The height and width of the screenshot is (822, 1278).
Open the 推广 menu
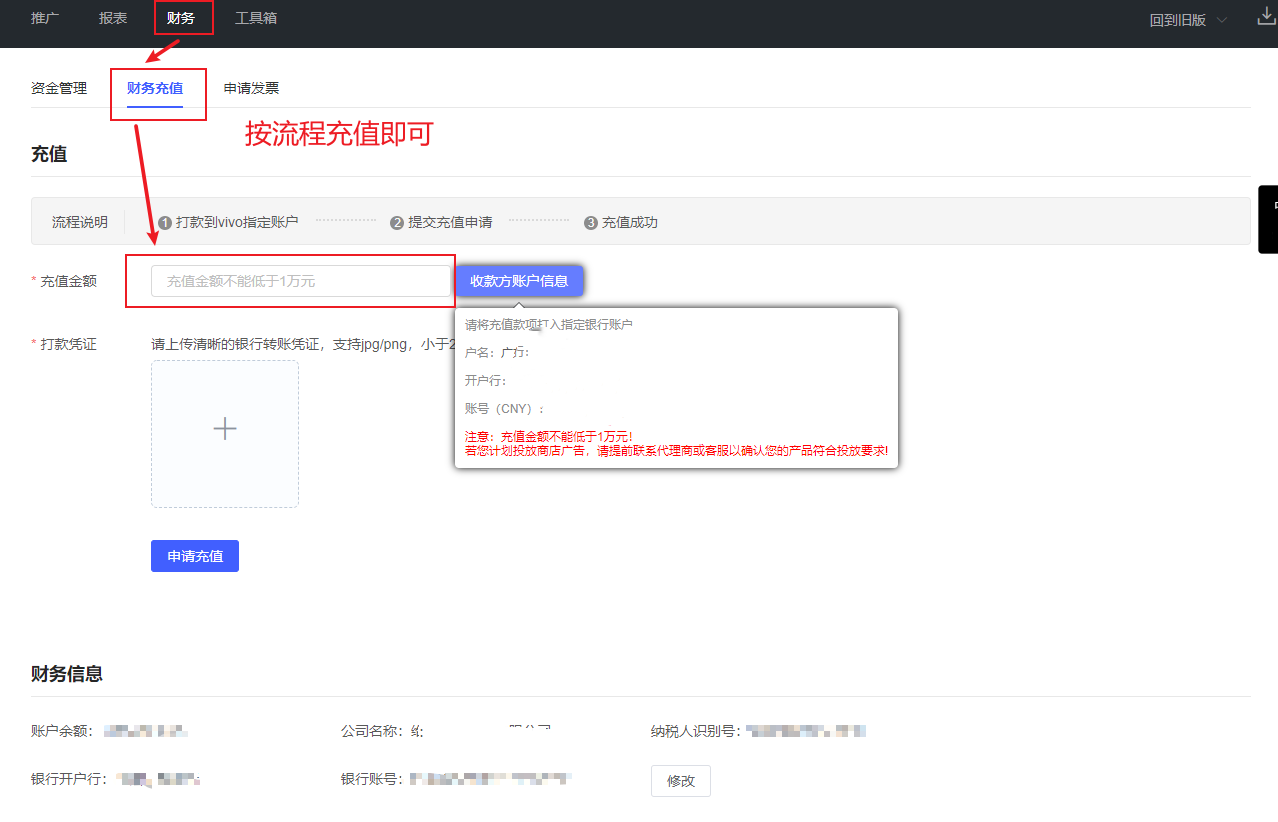click(45, 18)
